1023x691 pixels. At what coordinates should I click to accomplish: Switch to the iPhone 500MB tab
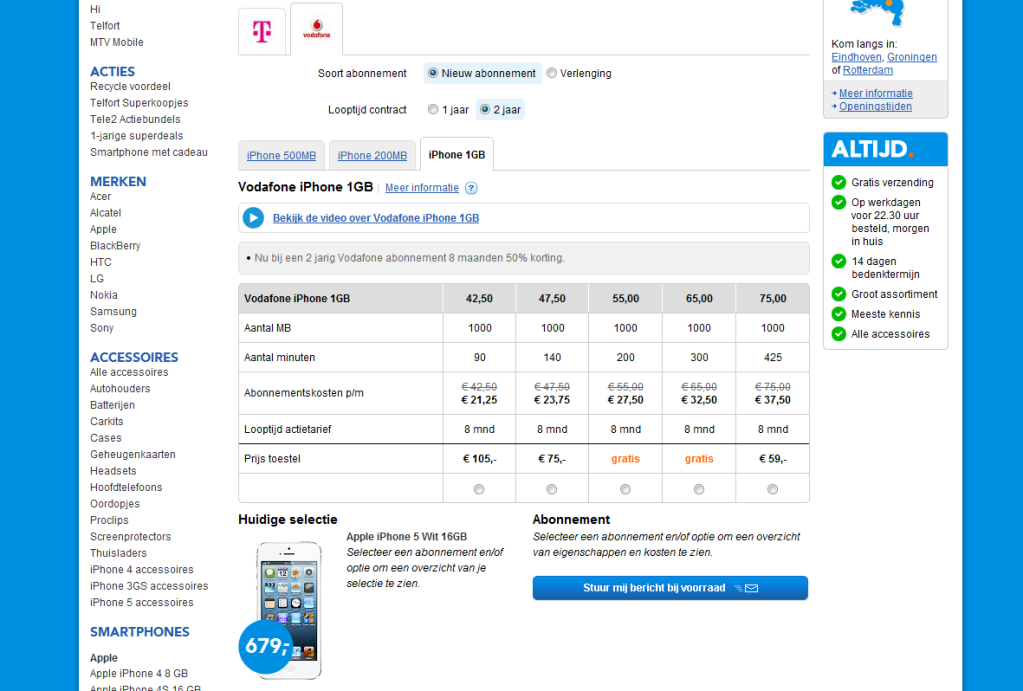[281, 155]
